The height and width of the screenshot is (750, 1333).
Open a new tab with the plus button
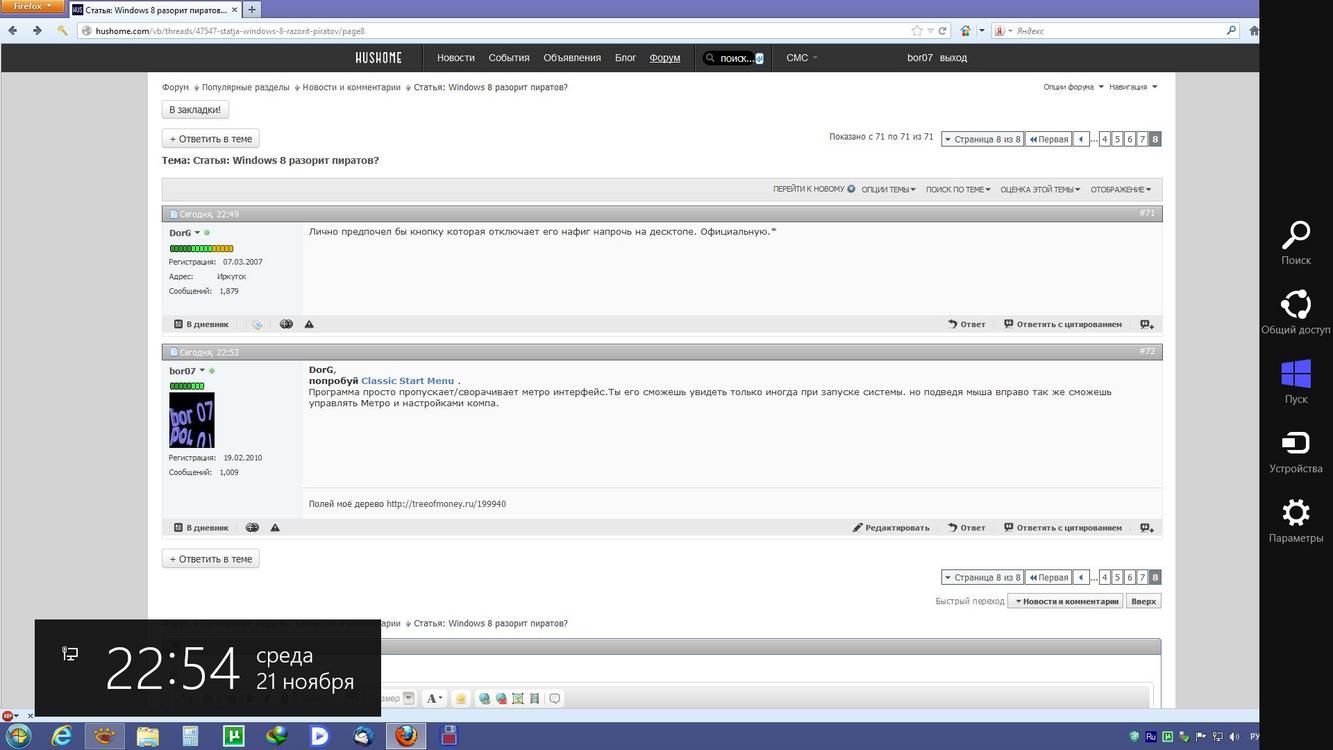click(252, 9)
